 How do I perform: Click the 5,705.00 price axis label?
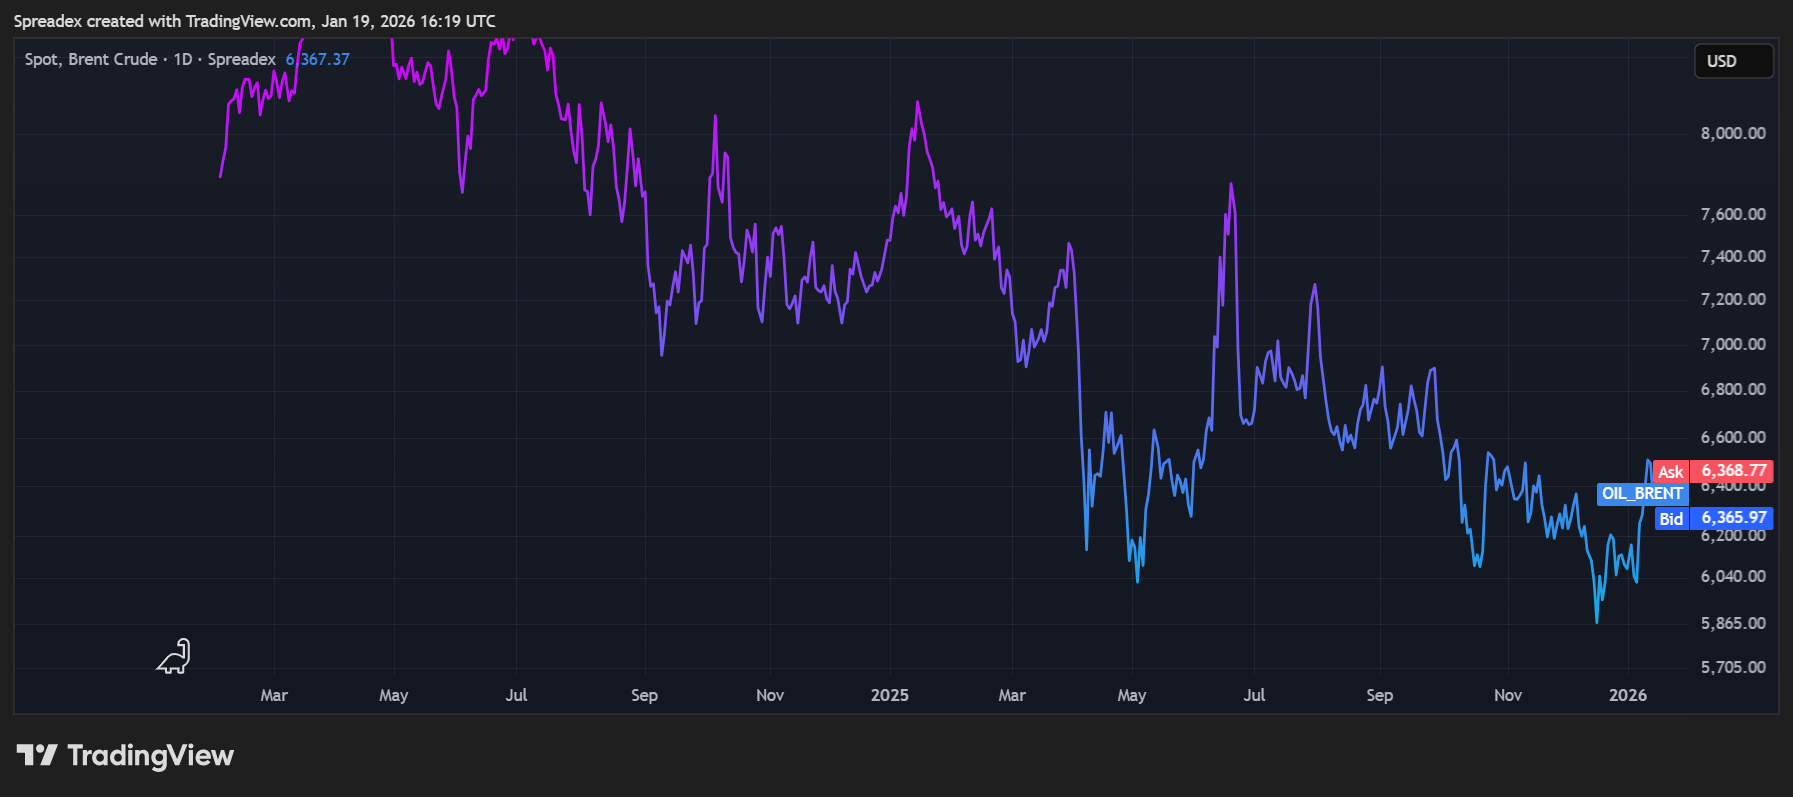(x=1733, y=667)
